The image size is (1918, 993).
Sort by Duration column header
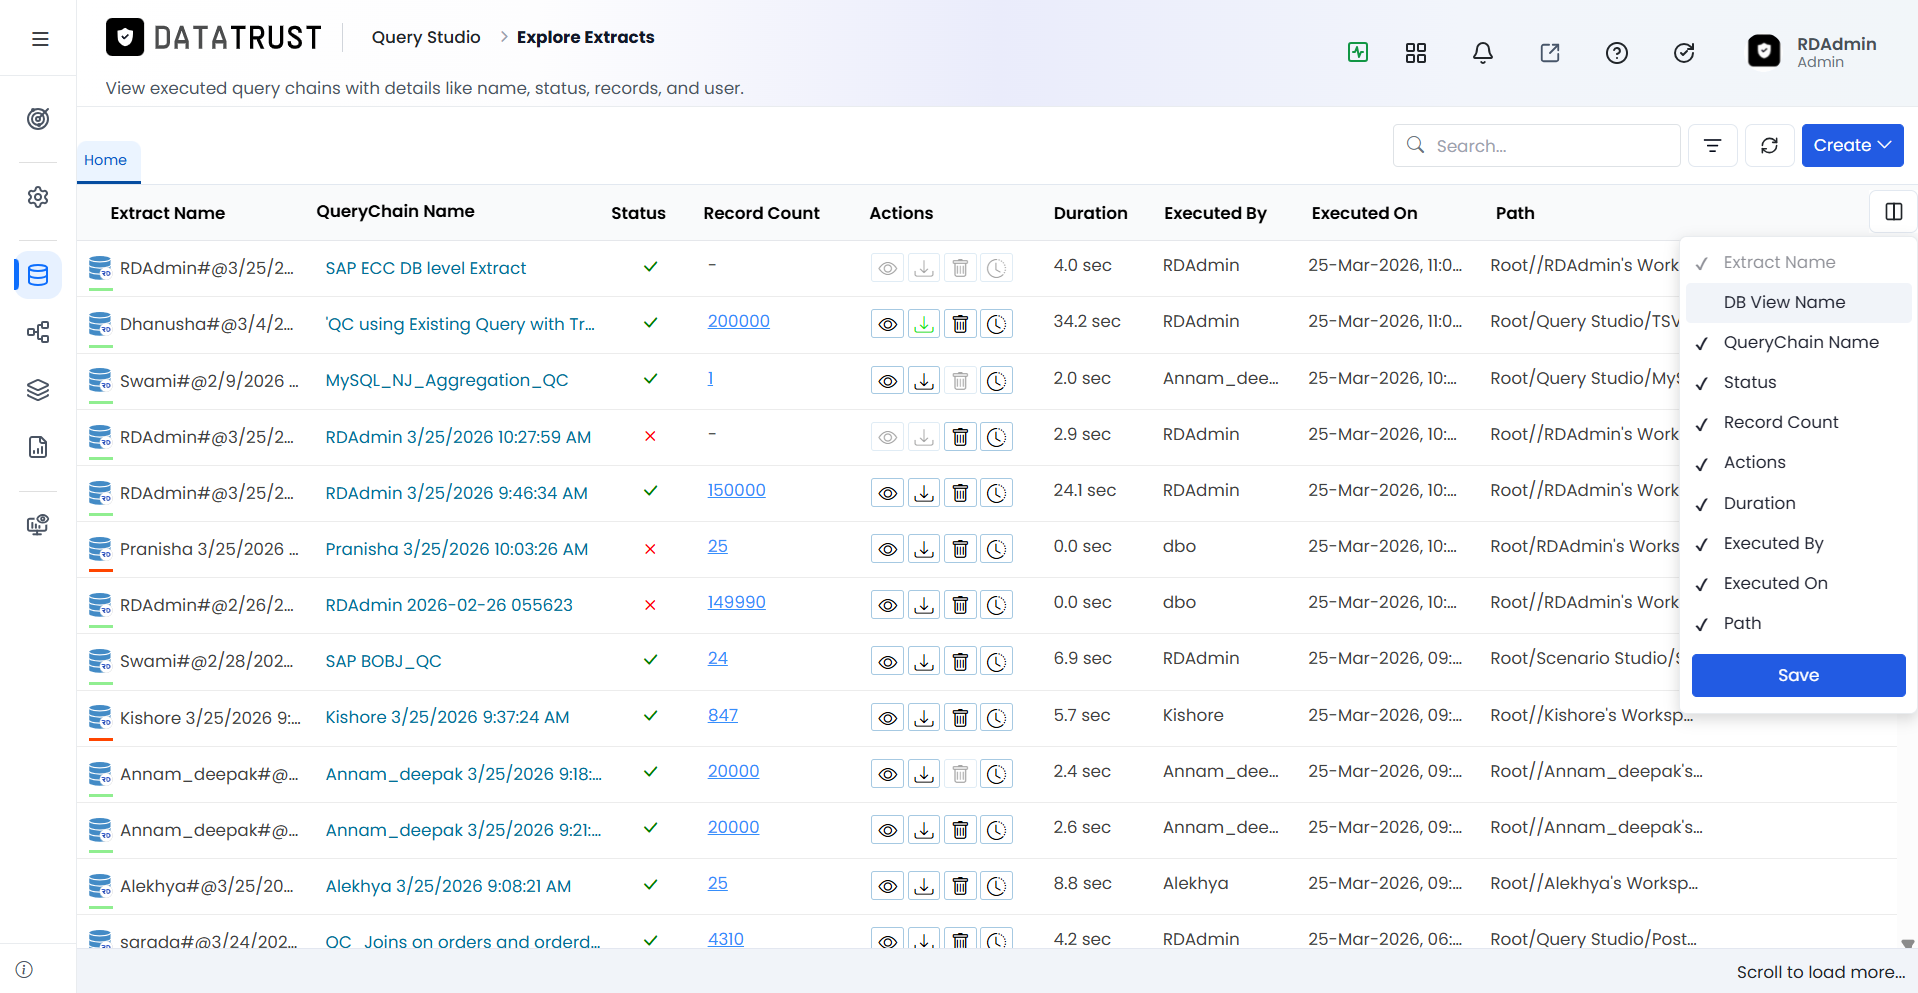pyautogui.click(x=1090, y=213)
